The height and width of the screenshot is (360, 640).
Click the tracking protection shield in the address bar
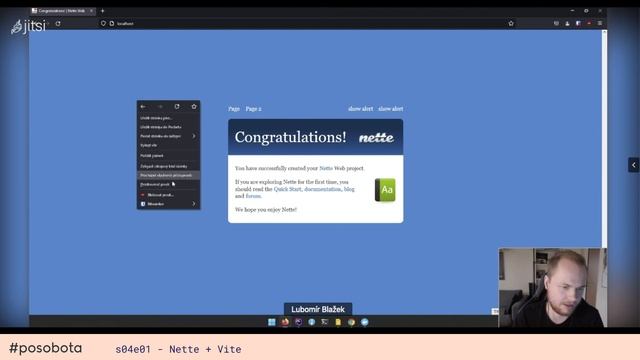pos(103,24)
